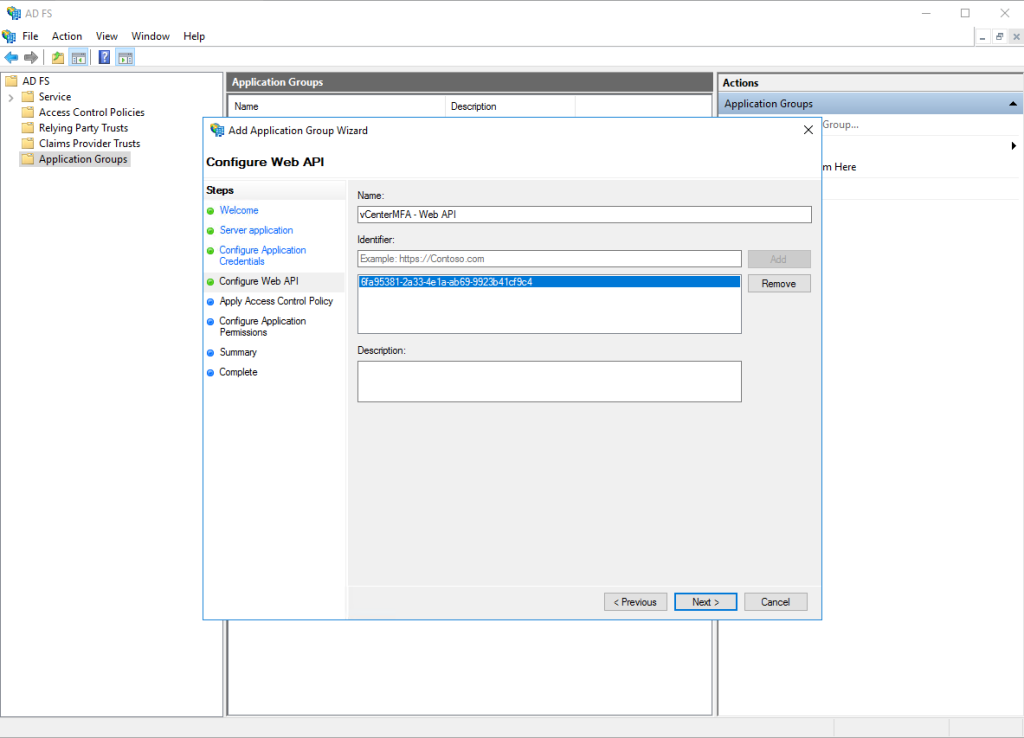Click the Up One Level folder icon
The image size is (1024, 738).
(58, 57)
